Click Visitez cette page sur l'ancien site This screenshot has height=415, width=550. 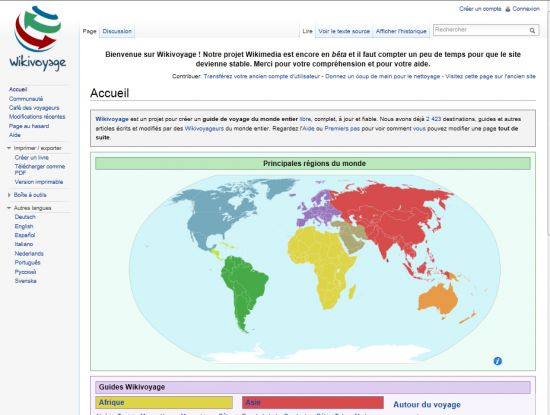point(490,76)
